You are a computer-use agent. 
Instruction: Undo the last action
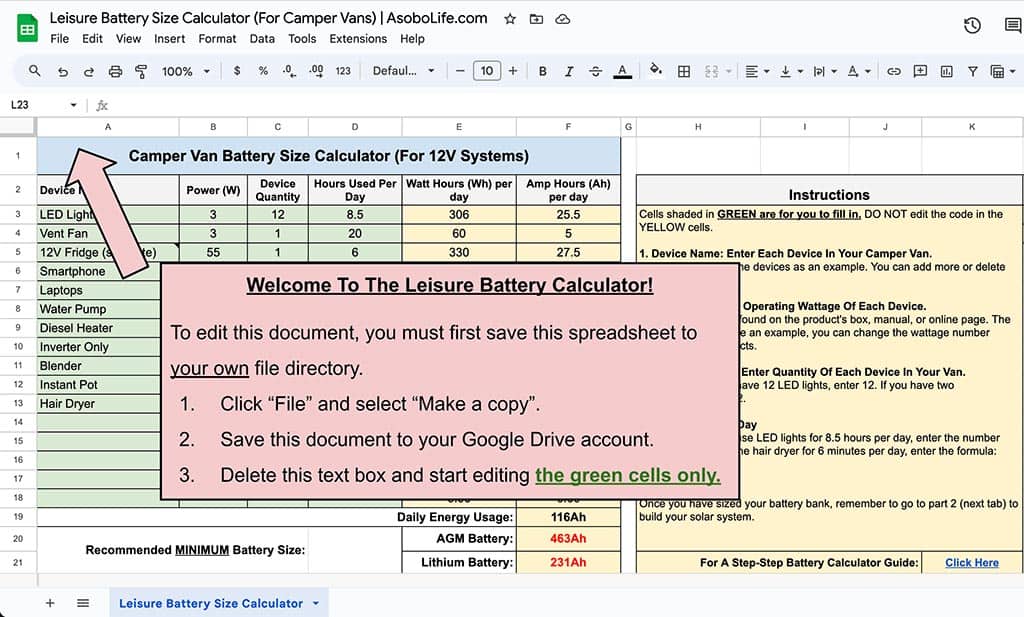click(63, 71)
